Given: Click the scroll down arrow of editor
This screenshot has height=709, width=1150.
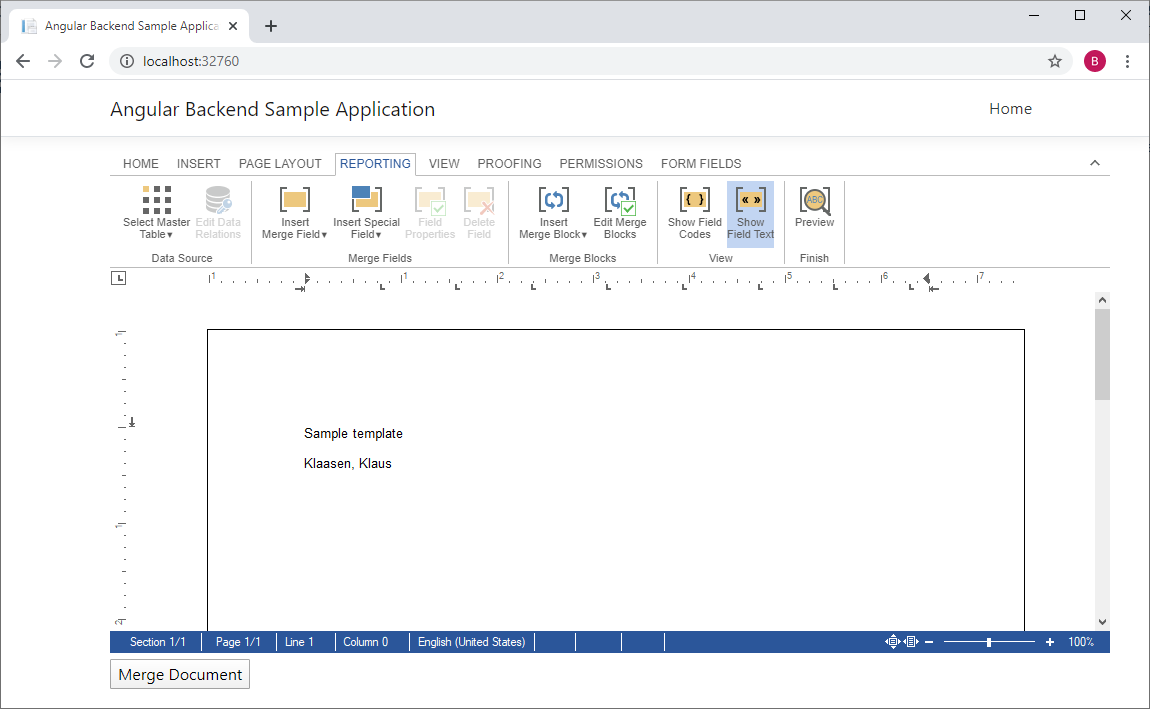Looking at the screenshot, I should point(1102,622).
